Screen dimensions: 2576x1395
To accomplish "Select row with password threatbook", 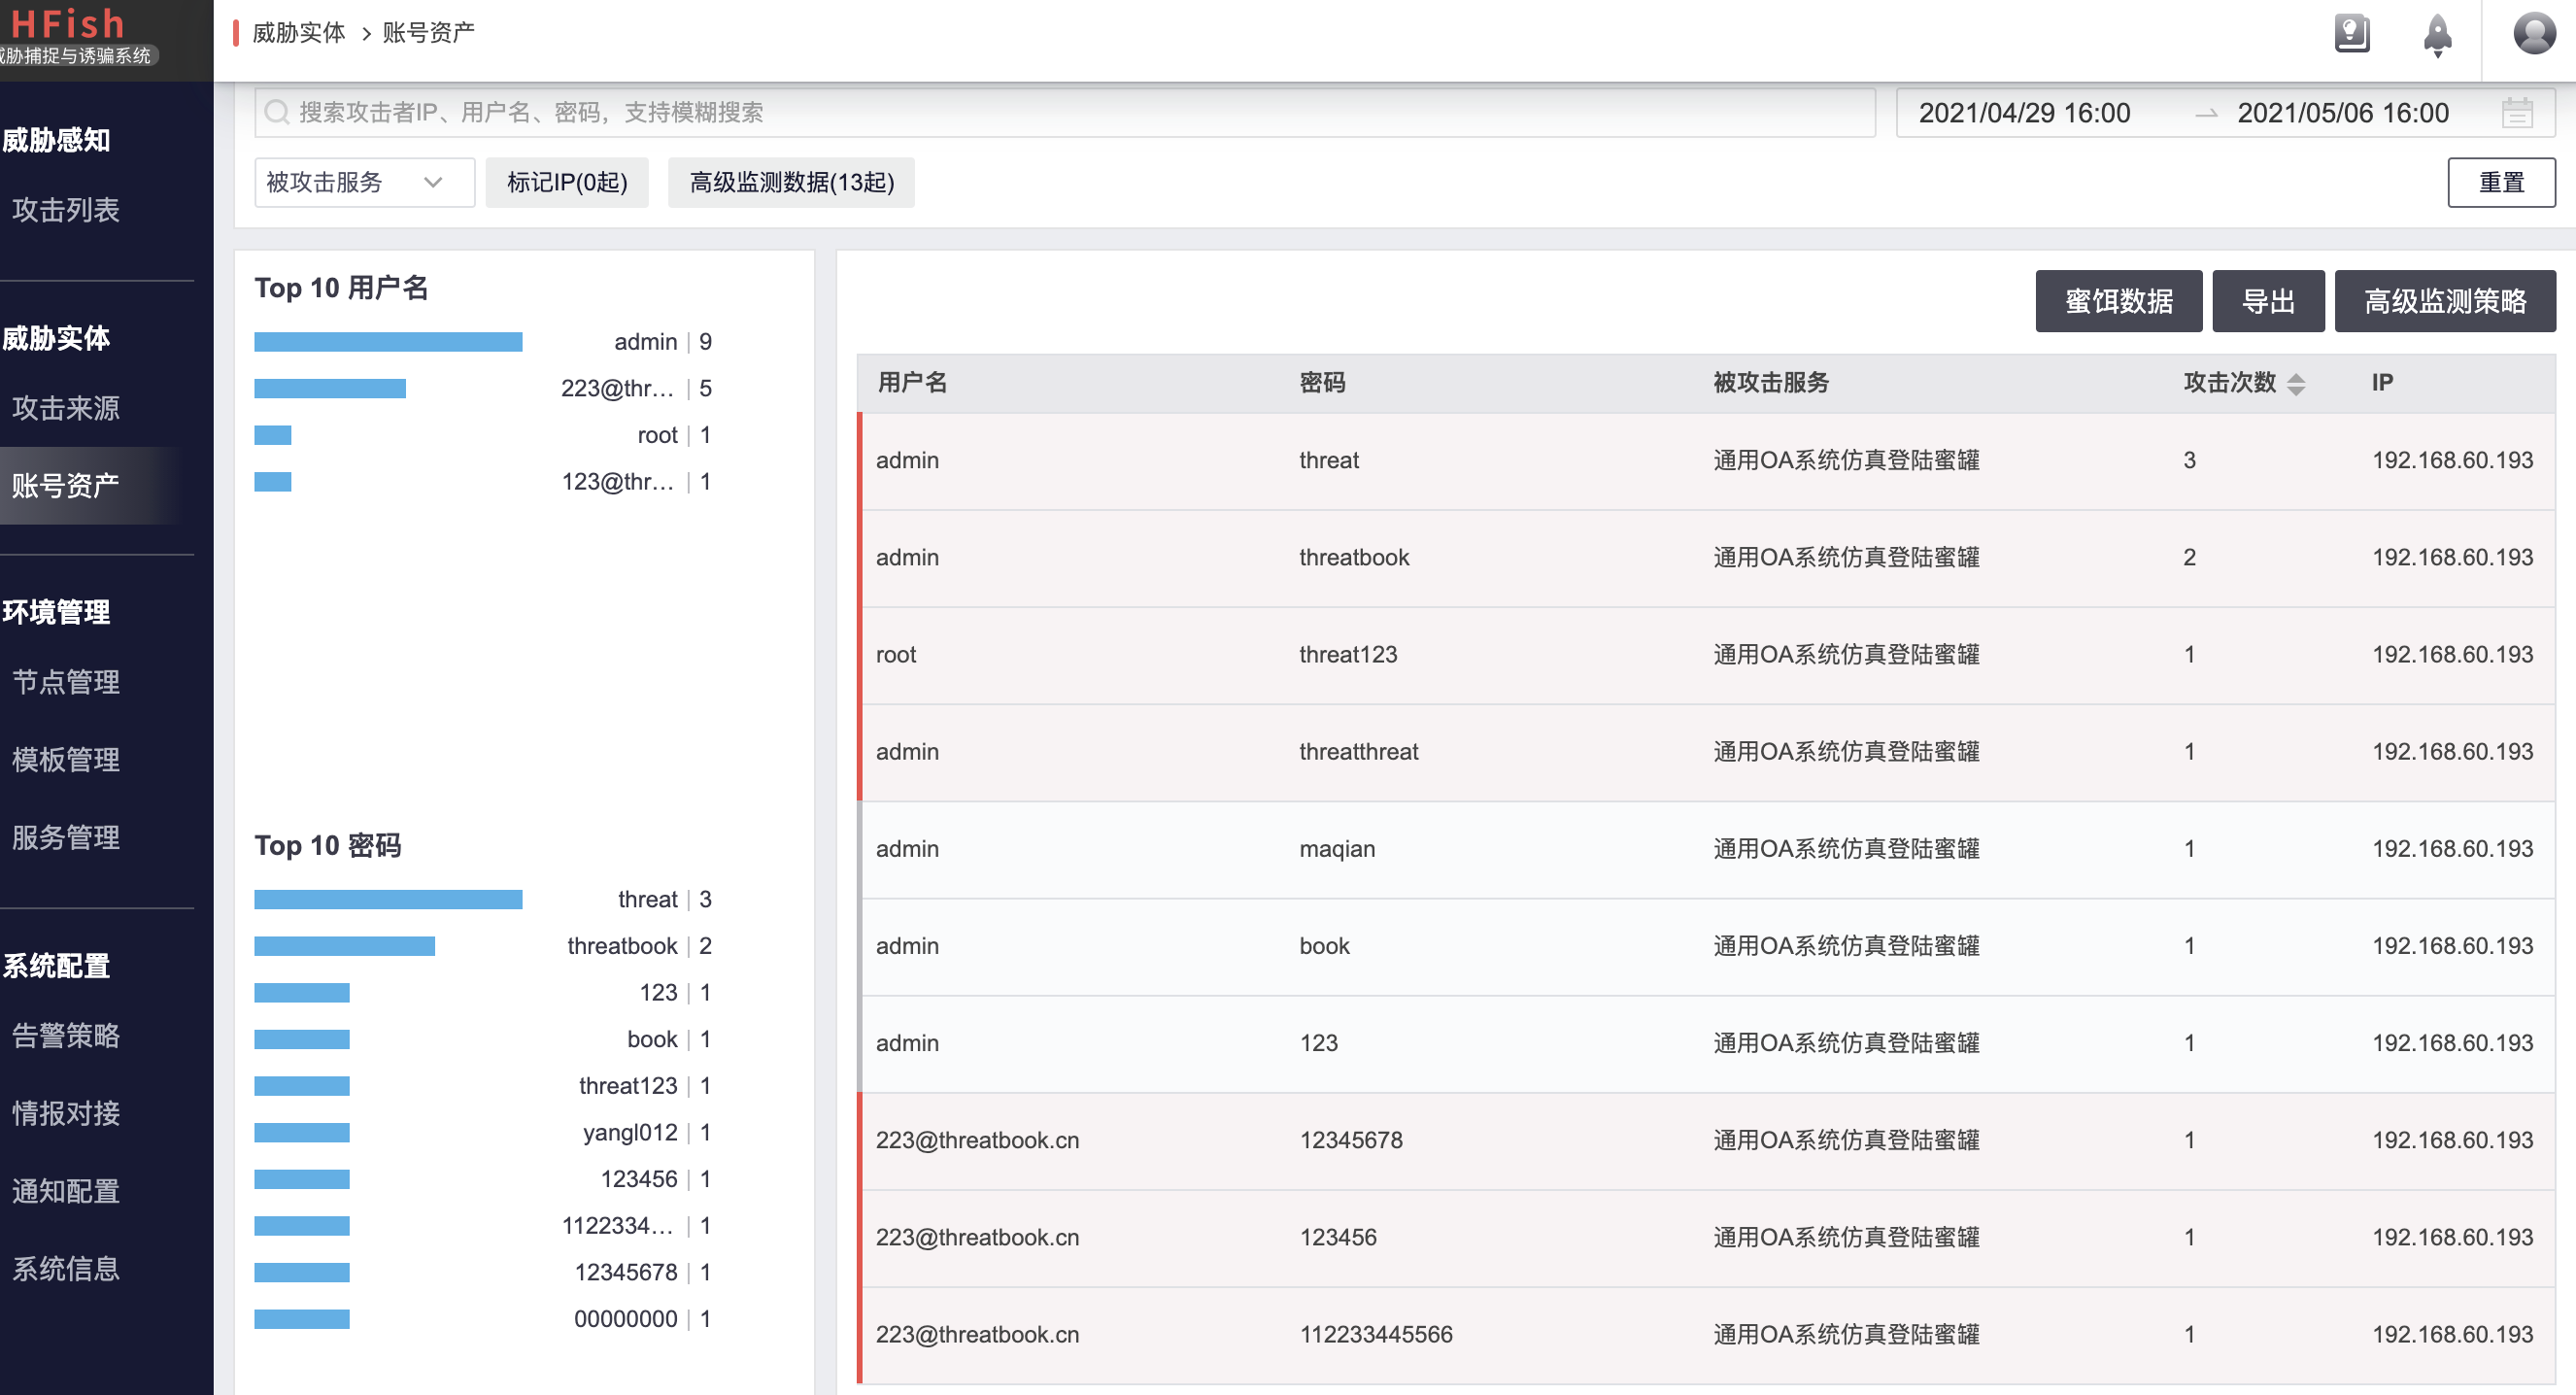I will click(x=1707, y=558).
